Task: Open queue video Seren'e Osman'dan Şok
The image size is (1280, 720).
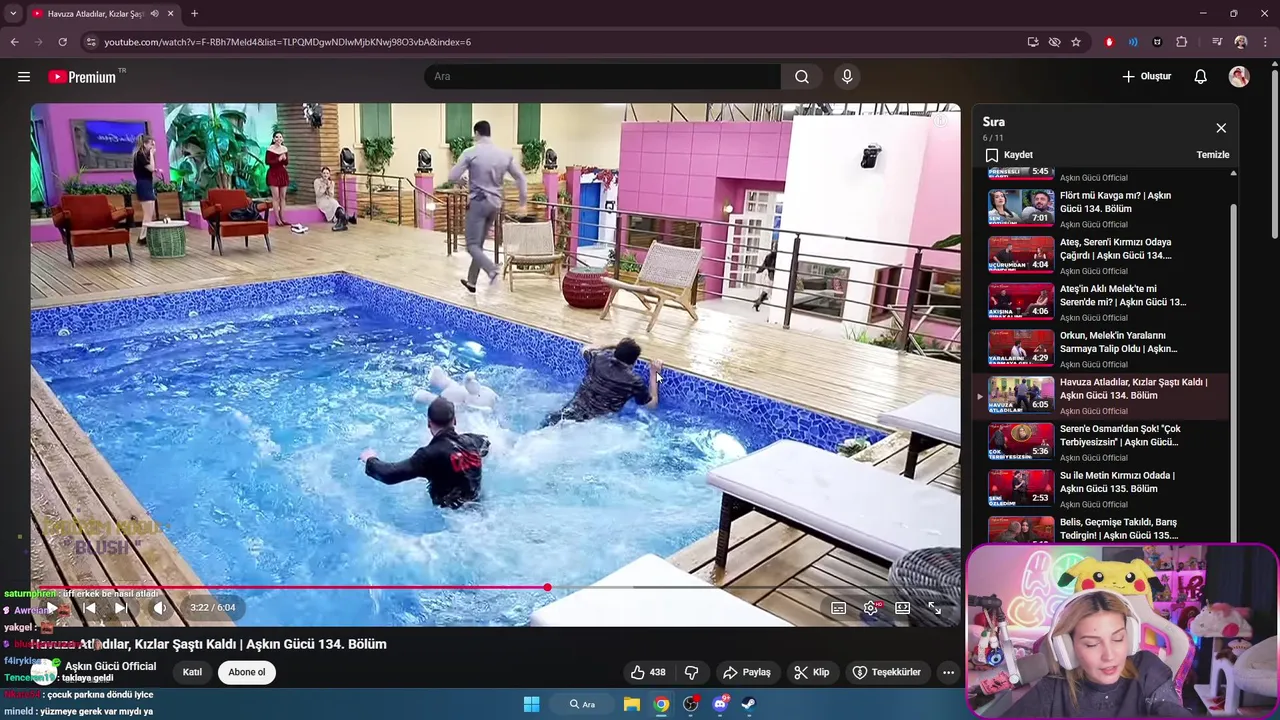Action: coord(1104,442)
